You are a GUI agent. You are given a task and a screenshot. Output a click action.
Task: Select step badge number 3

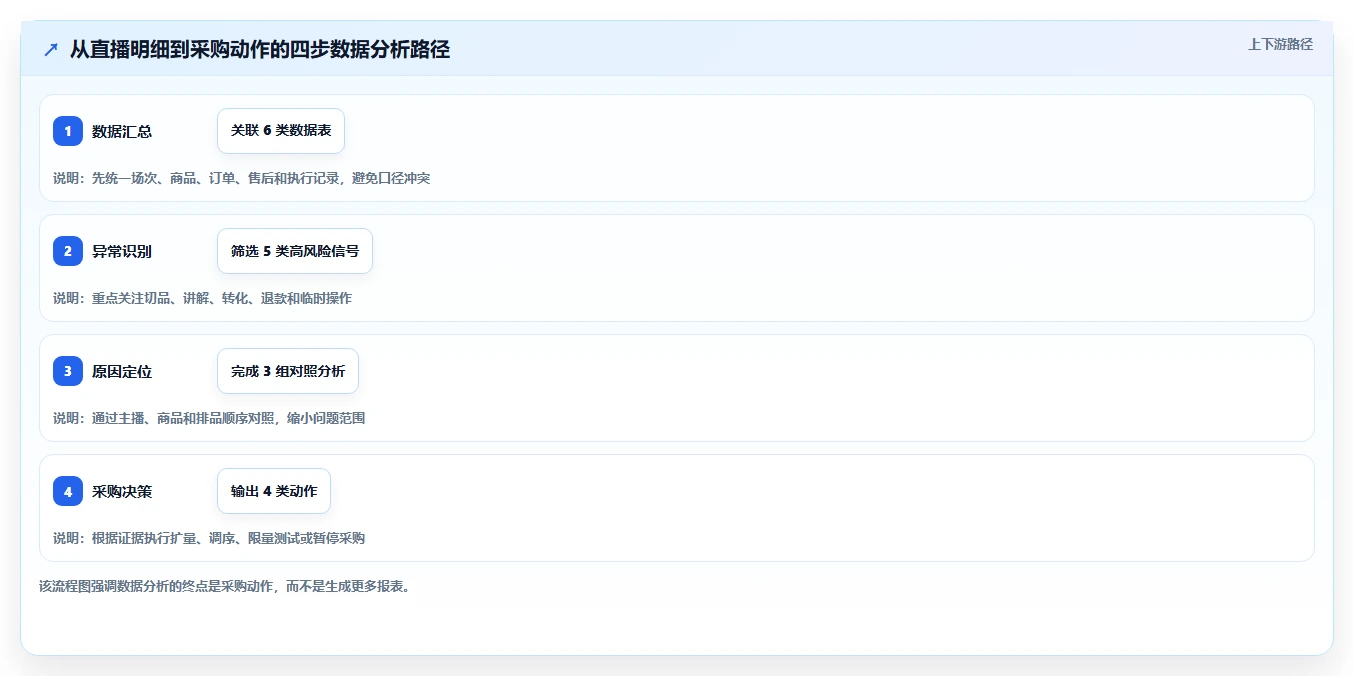tap(68, 371)
